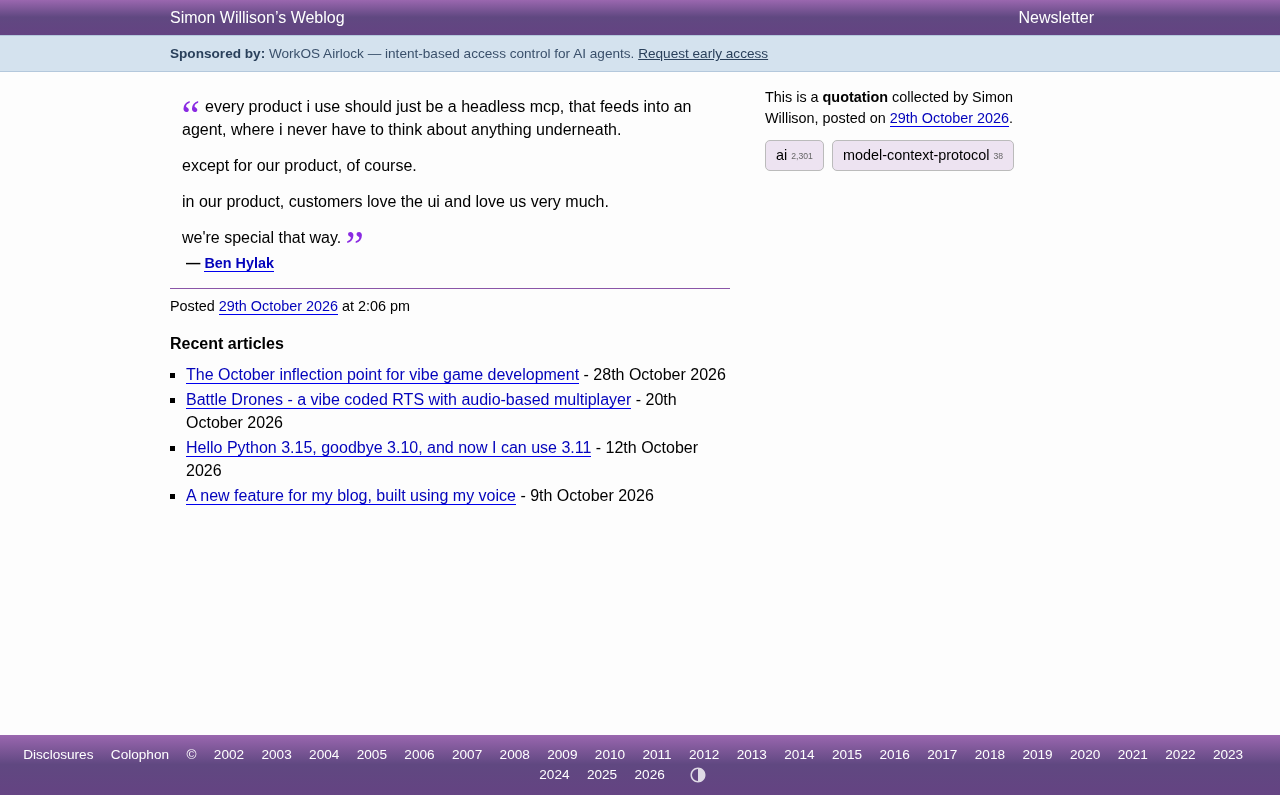
Task: Open the 2007 archive
Action: click(x=467, y=755)
